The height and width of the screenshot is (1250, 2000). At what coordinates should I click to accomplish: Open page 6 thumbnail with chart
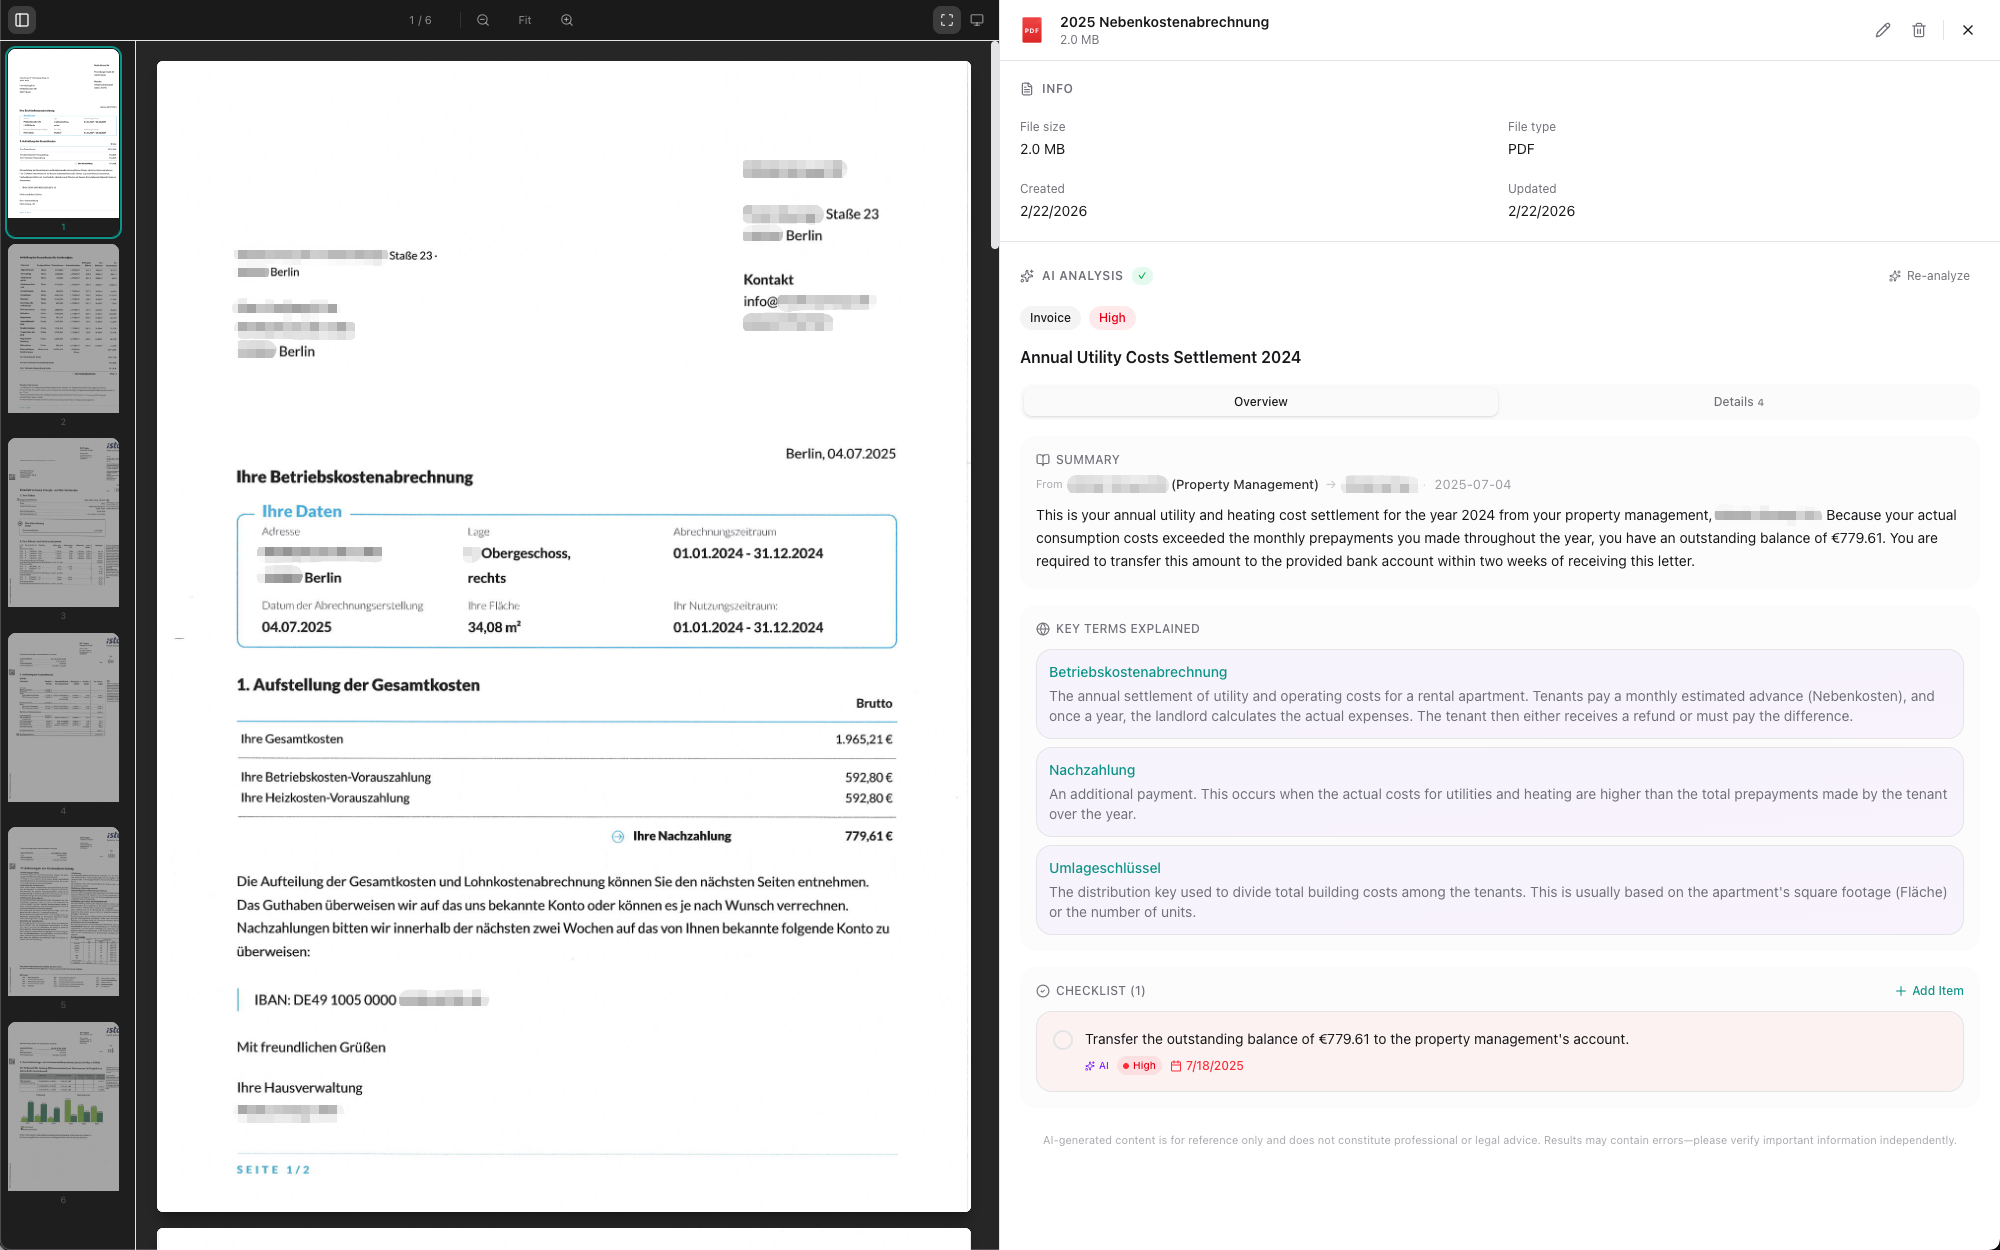(x=63, y=1106)
